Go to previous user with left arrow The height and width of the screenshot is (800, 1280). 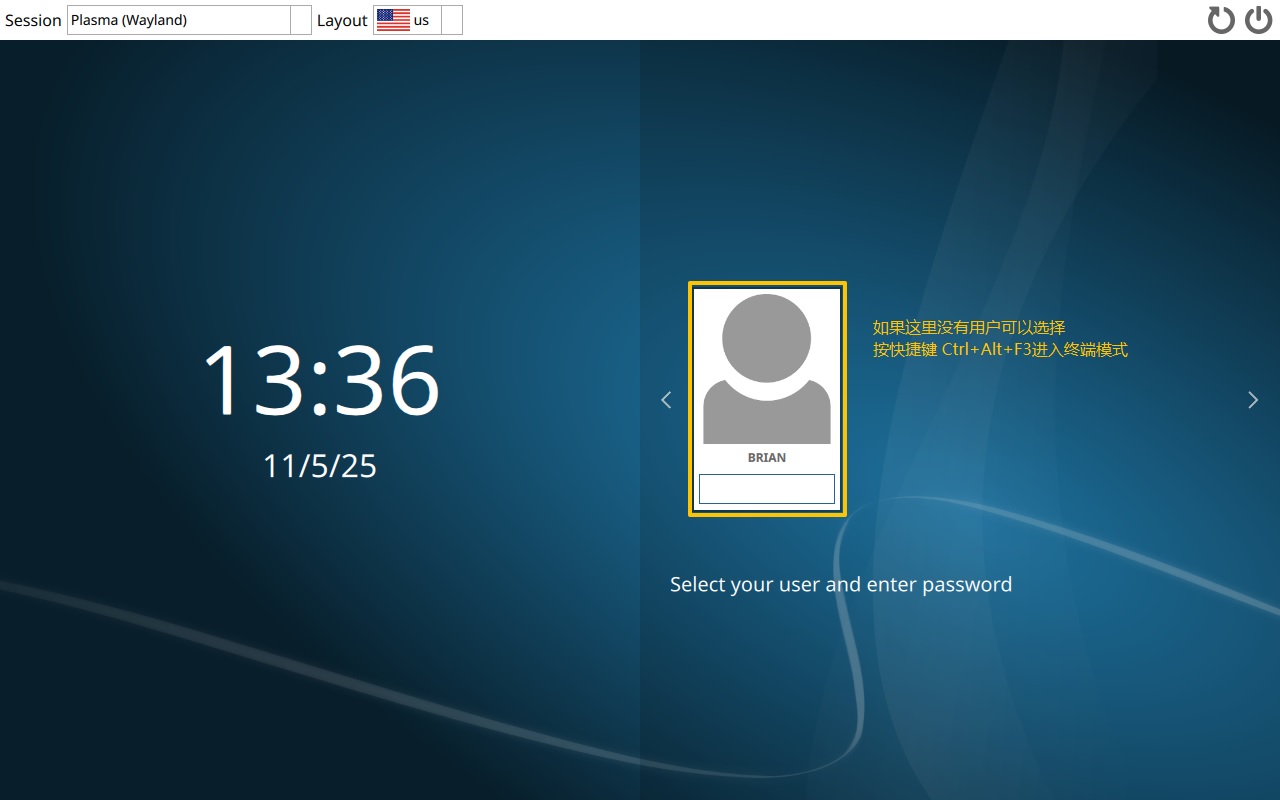[x=666, y=400]
